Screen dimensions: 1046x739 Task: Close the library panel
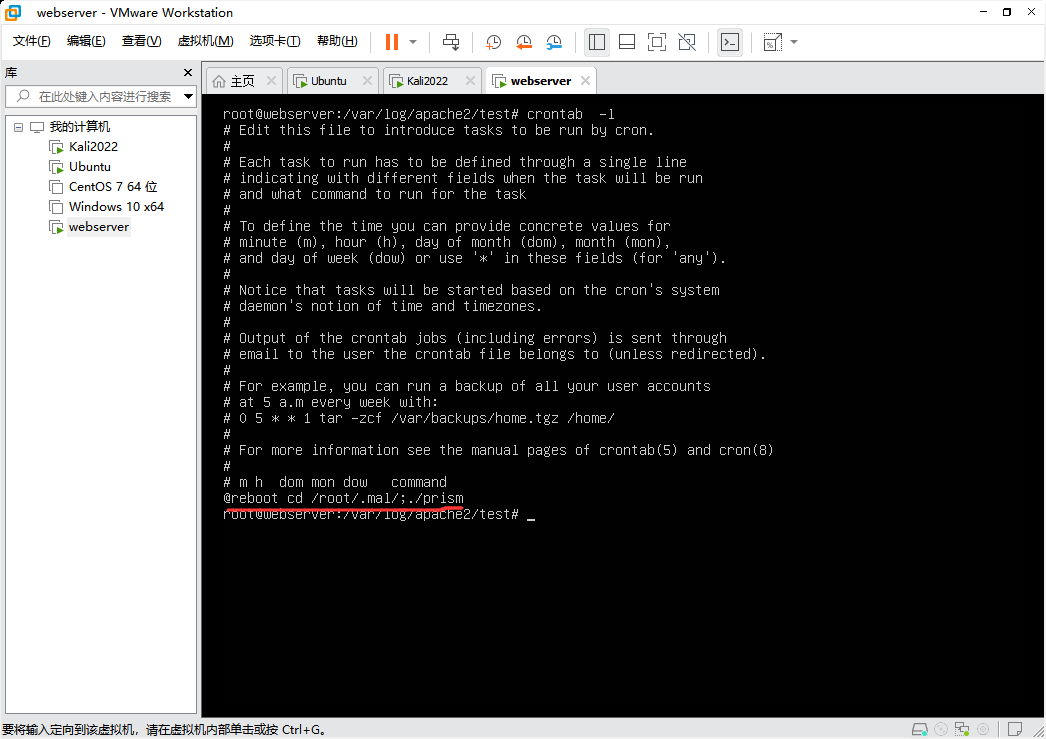[188, 72]
